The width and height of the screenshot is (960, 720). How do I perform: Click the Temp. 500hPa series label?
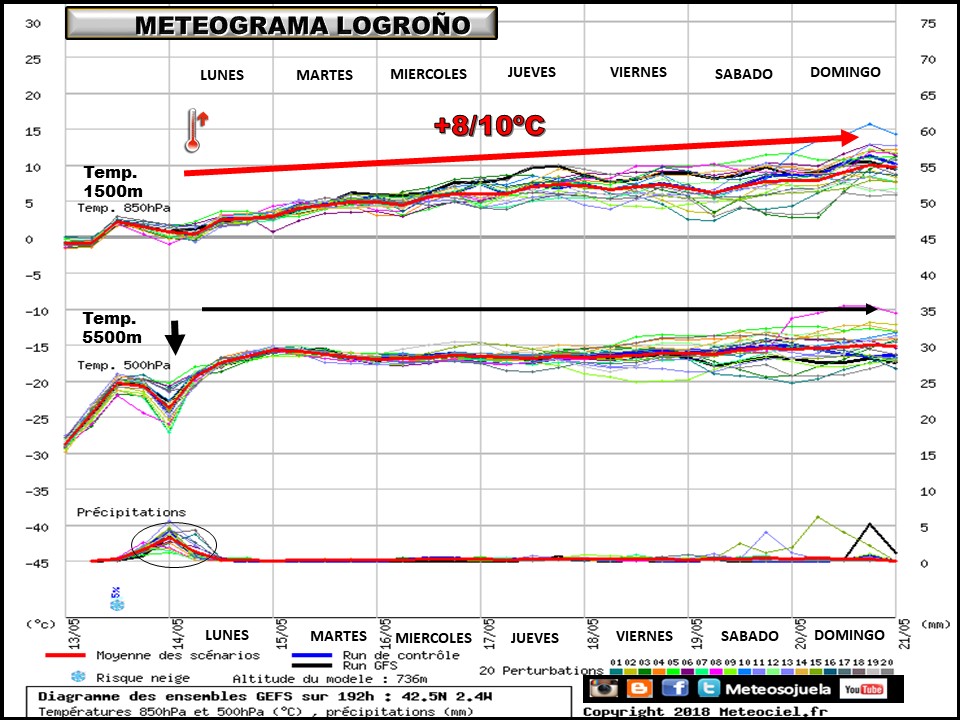124,365
